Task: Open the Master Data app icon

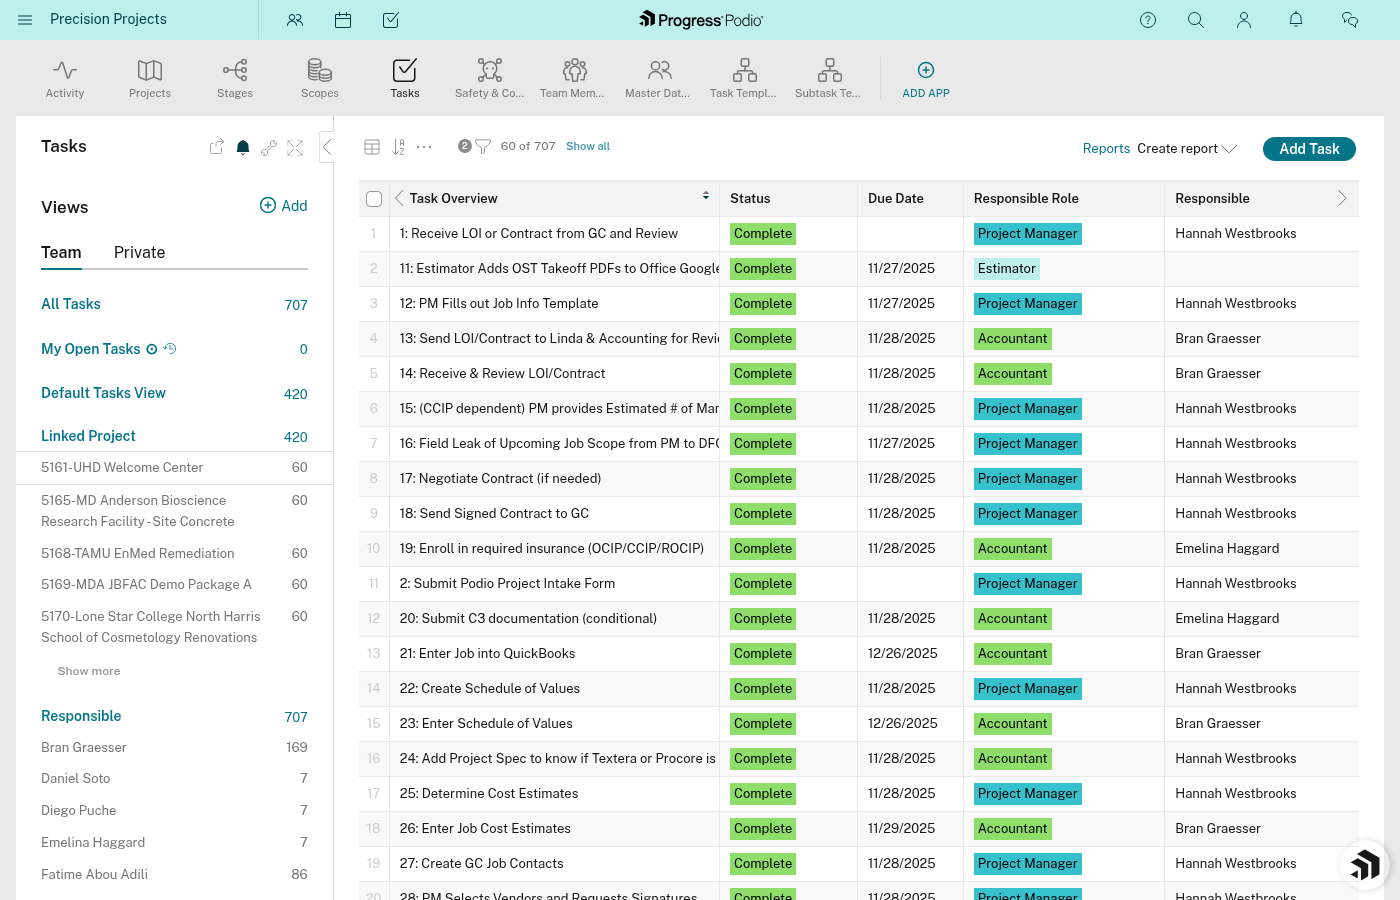Action: click(658, 70)
